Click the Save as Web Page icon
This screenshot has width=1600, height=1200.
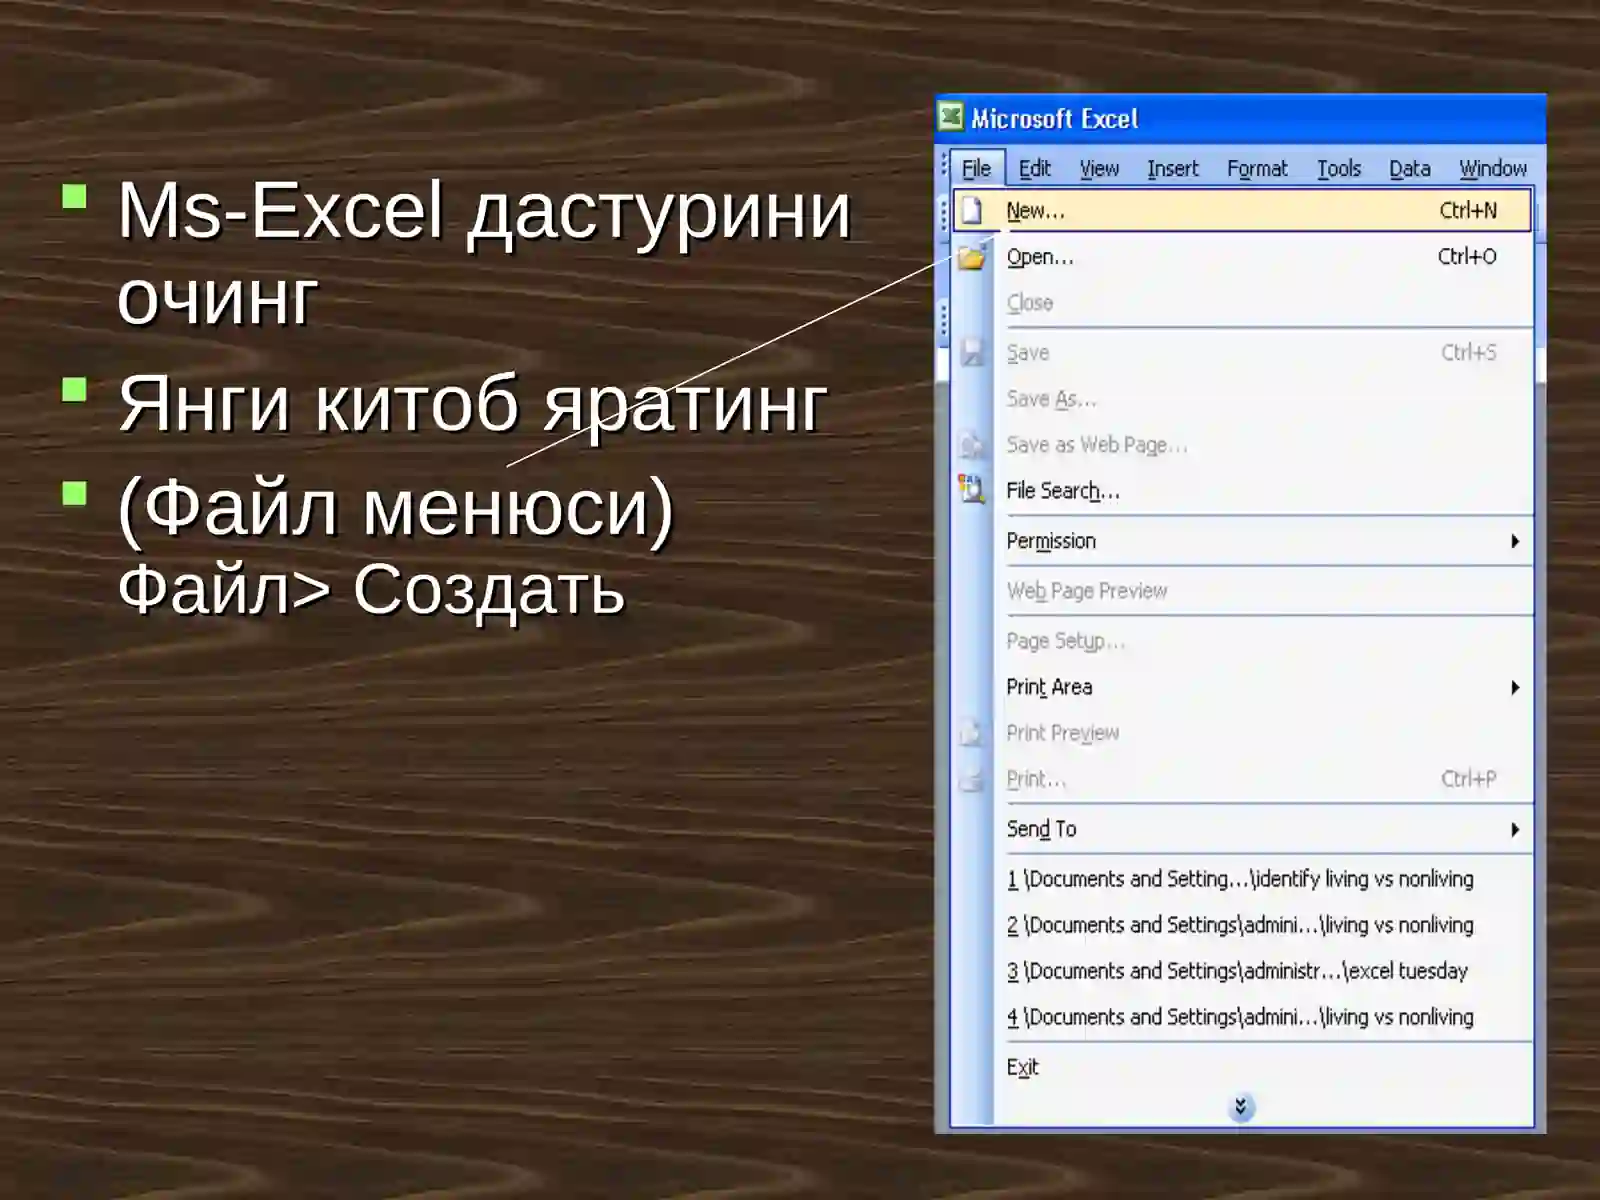[972, 444]
